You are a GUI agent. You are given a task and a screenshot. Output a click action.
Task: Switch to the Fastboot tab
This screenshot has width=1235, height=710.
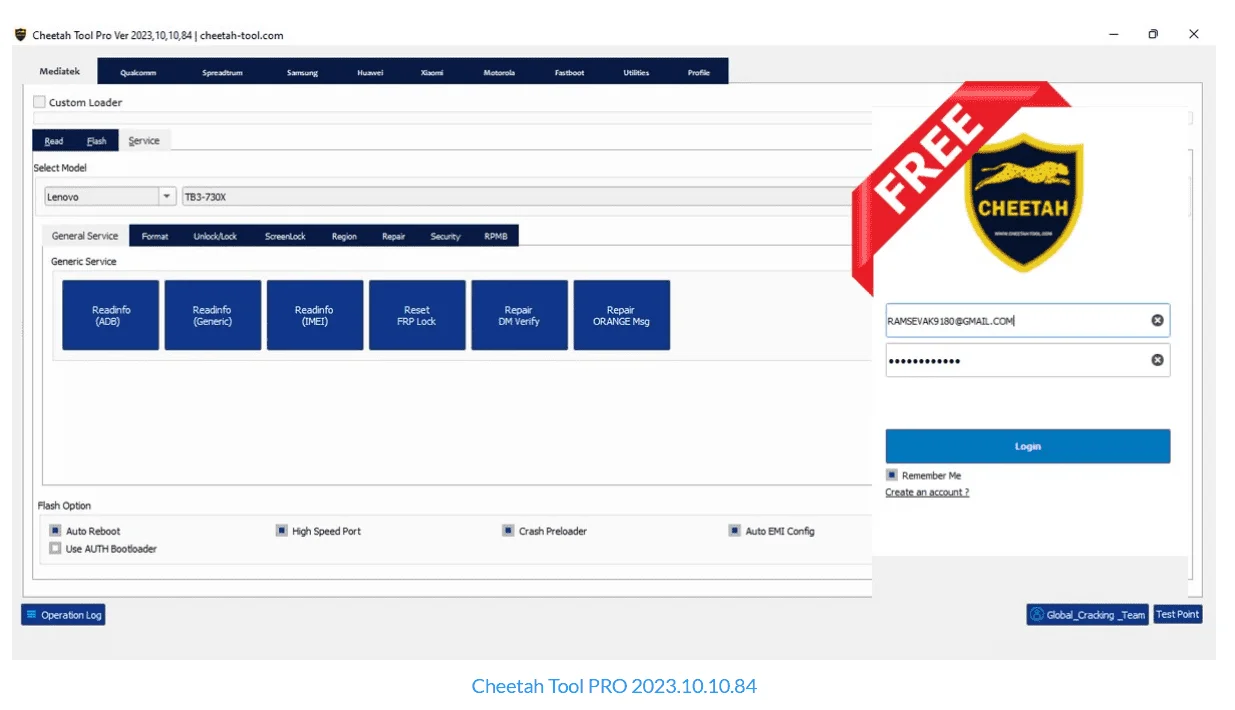[570, 72]
